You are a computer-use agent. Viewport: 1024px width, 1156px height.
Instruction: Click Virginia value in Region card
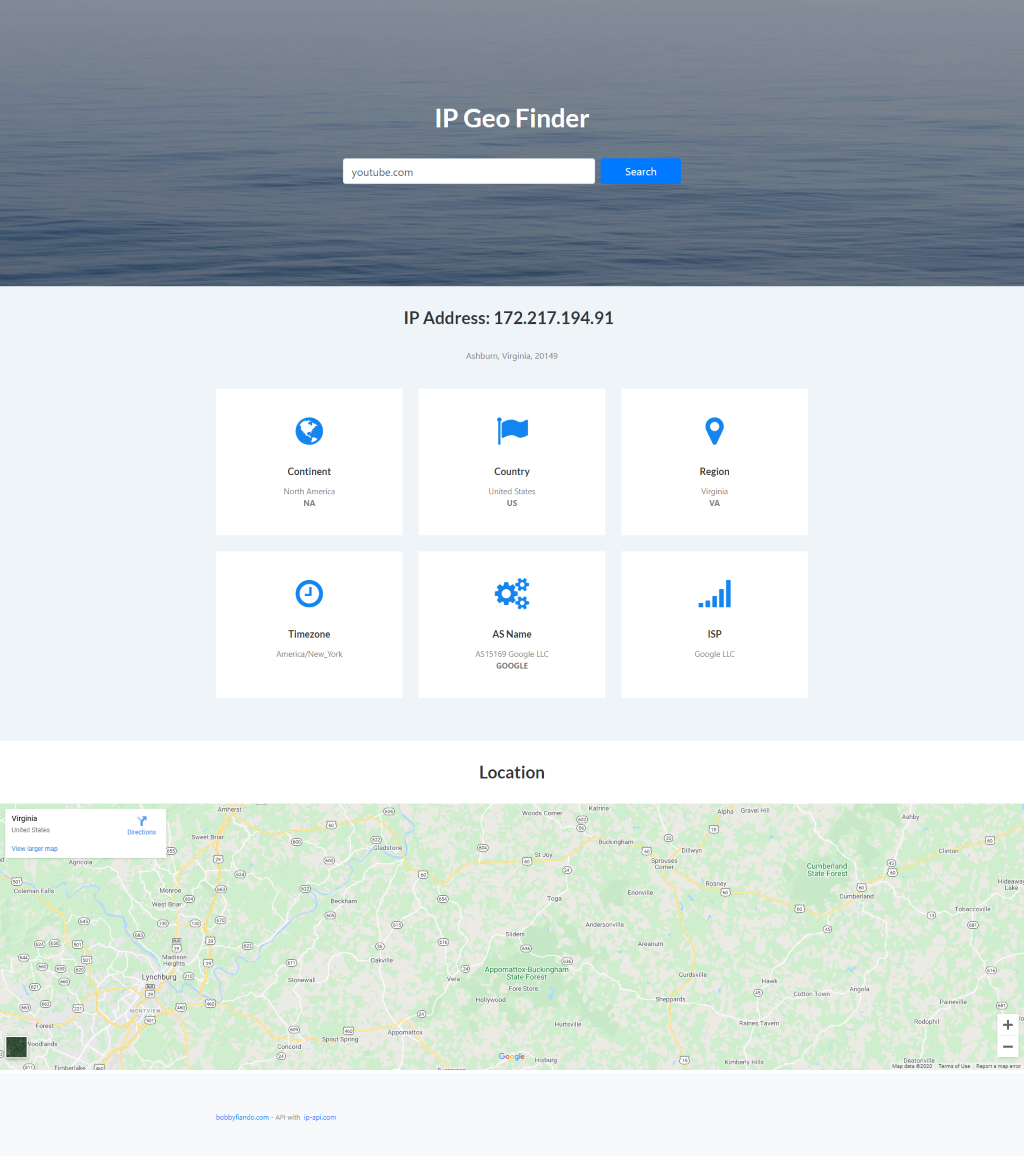714,491
